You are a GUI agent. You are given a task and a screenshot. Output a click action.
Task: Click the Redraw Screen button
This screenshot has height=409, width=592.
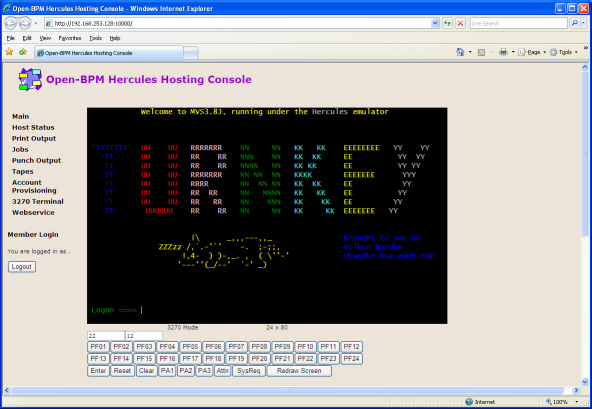(299, 371)
